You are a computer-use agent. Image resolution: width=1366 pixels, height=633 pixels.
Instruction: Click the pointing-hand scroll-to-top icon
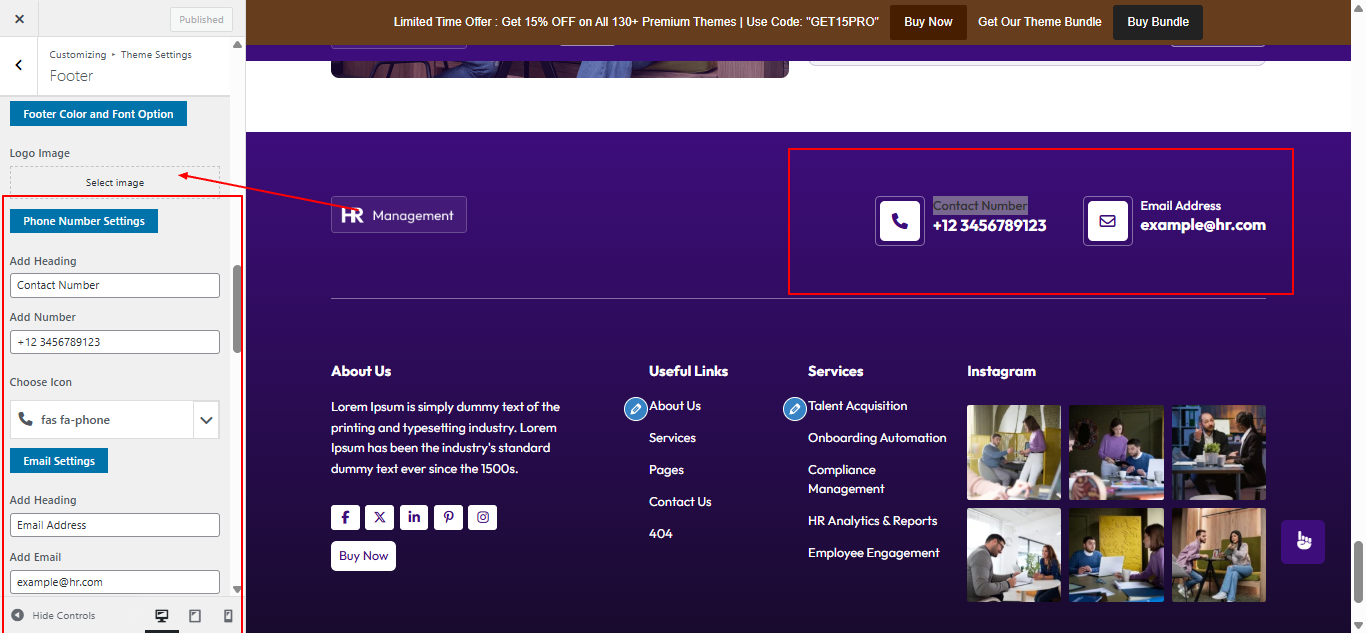click(x=1302, y=540)
